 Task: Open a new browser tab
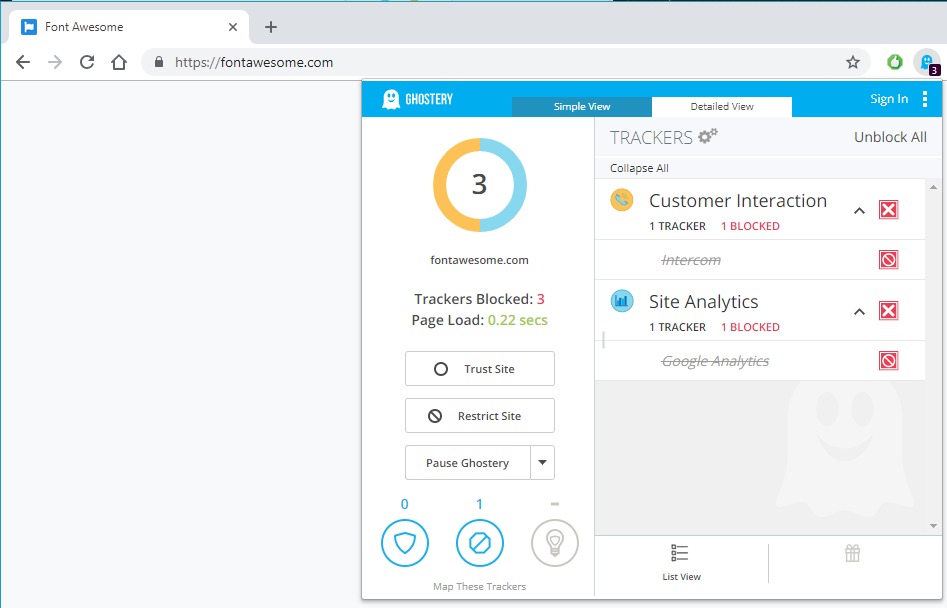(271, 27)
